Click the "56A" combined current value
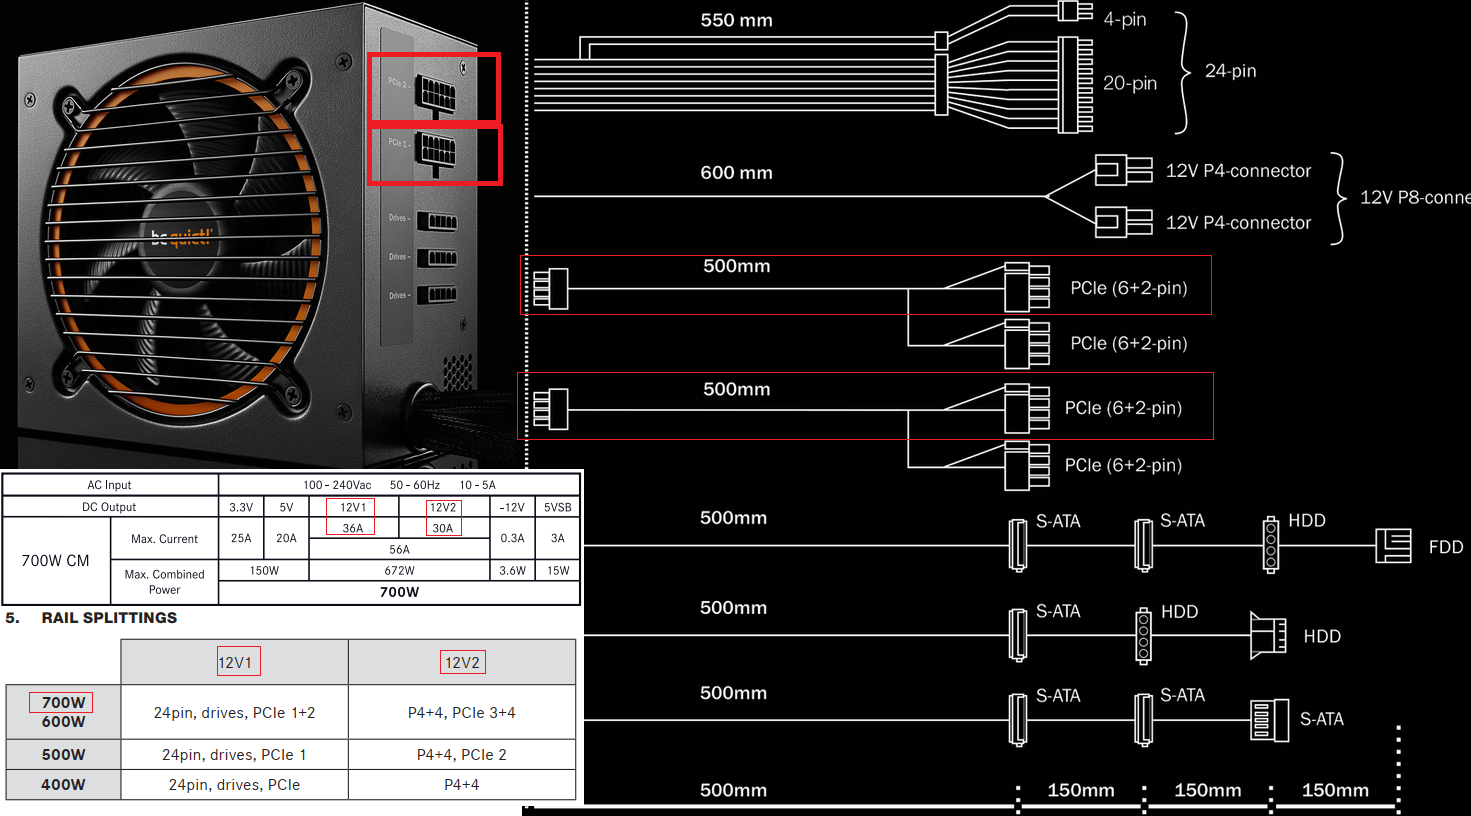The height and width of the screenshot is (816, 1471). coord(399,549)
